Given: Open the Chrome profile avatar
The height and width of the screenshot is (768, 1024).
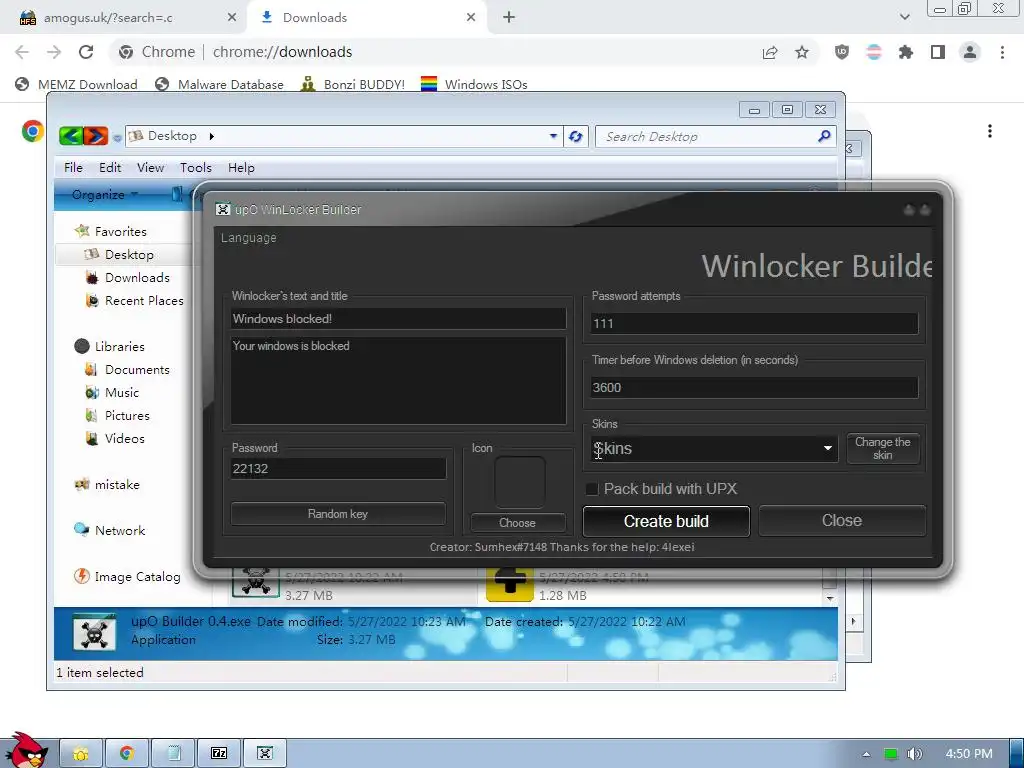Looking at the screenshot, I should pyautogui.click(x=970, y=52).
